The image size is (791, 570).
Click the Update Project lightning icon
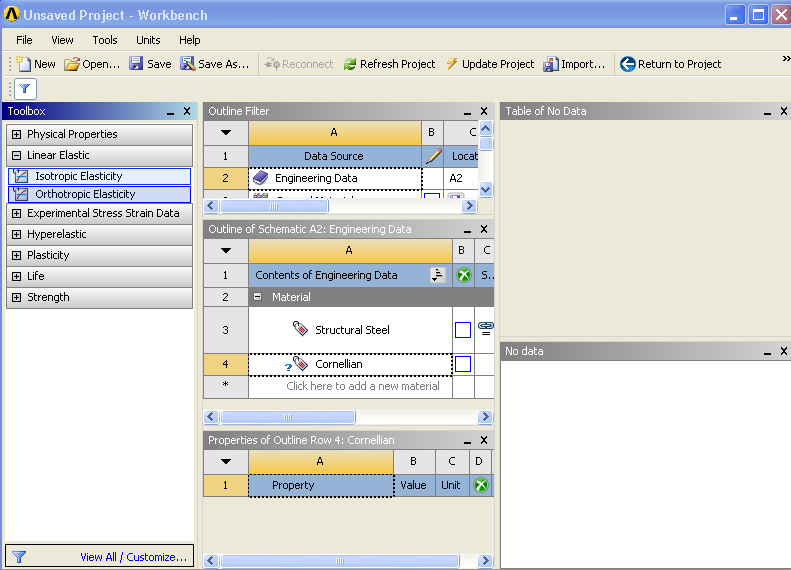[452, 64]
